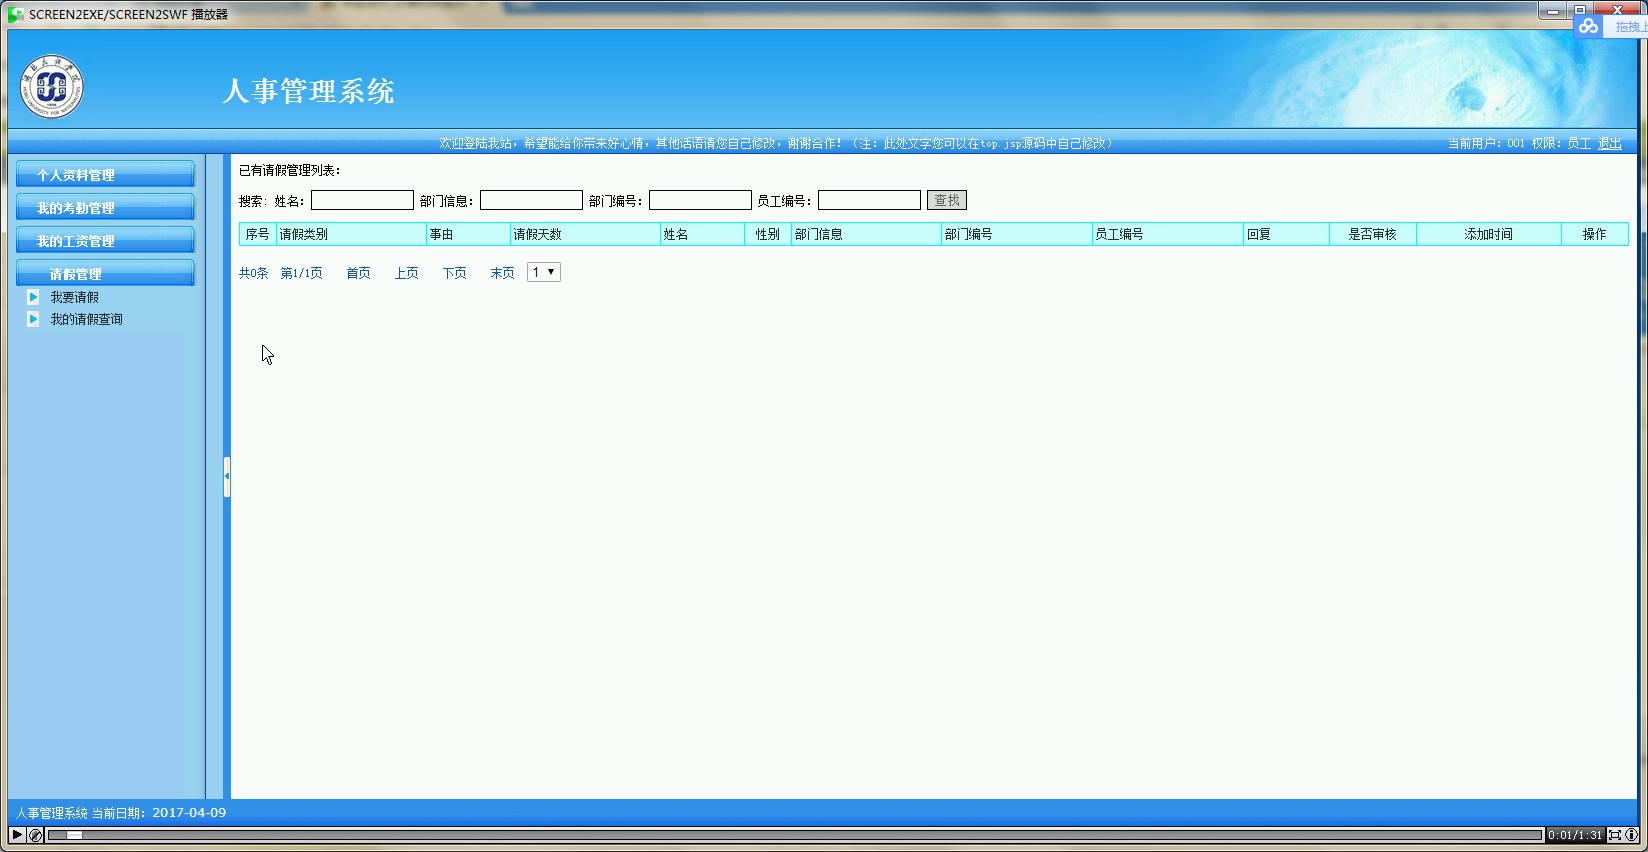Click the 序号 column header

tap(258, 234)
